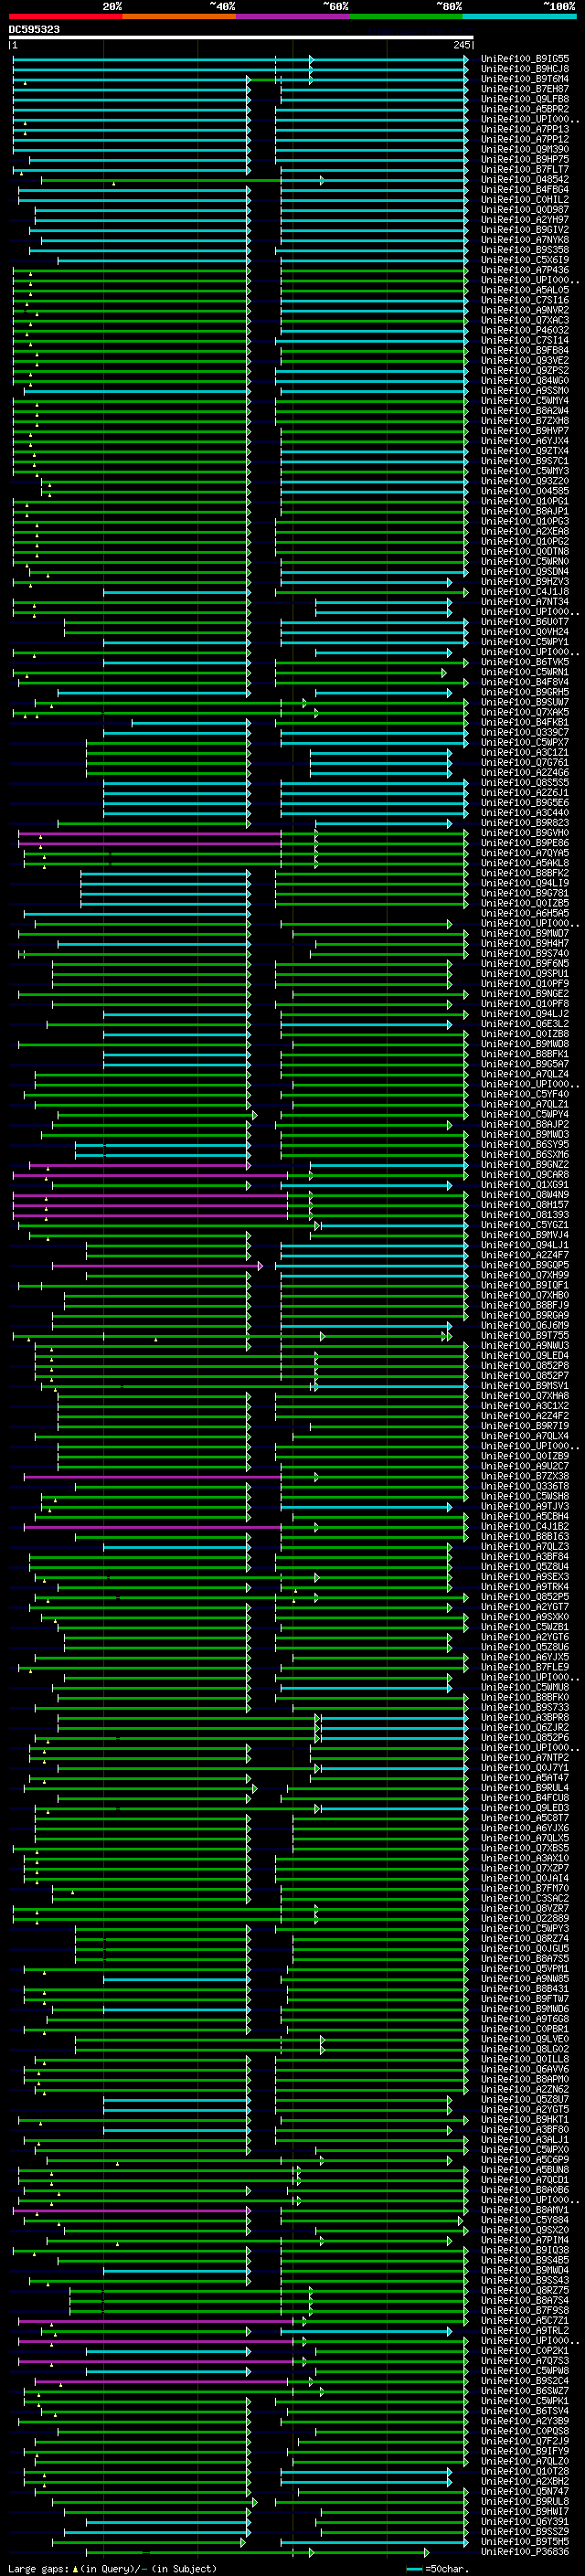The image size is (585, 2576).
Task: Select the UniRef100_B9HWI7 label
Action: point(525,2511)
